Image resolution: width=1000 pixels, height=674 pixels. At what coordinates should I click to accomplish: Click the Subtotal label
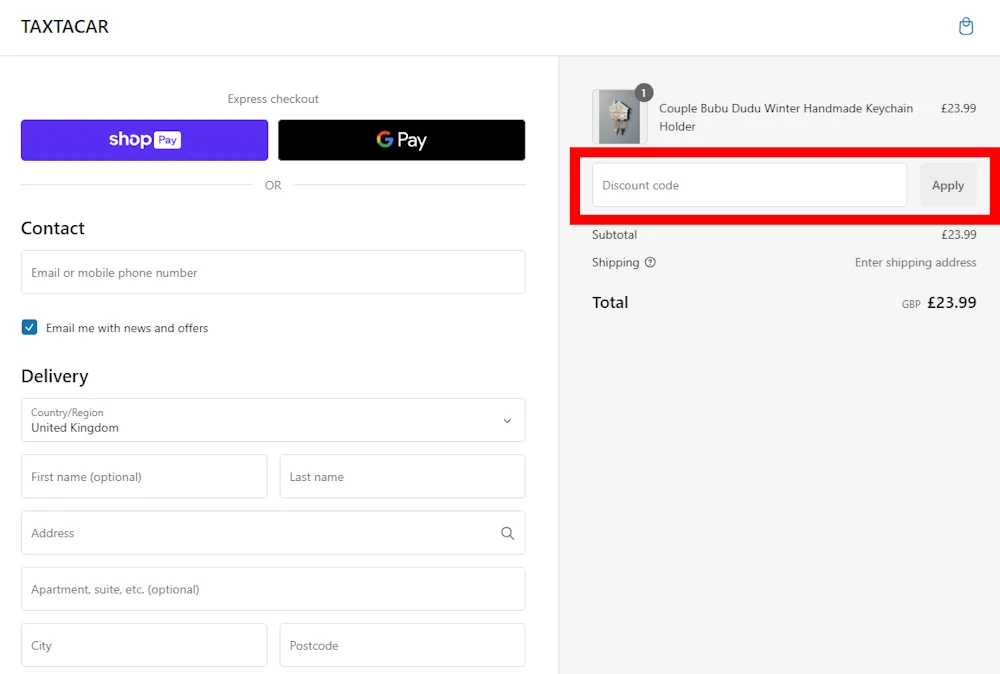(614, 235)
